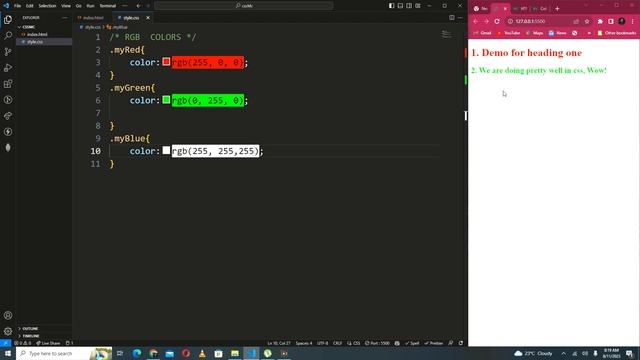Click the Spell status bar item
Viewport: 640px width, 360px height.
click(413, 343)
